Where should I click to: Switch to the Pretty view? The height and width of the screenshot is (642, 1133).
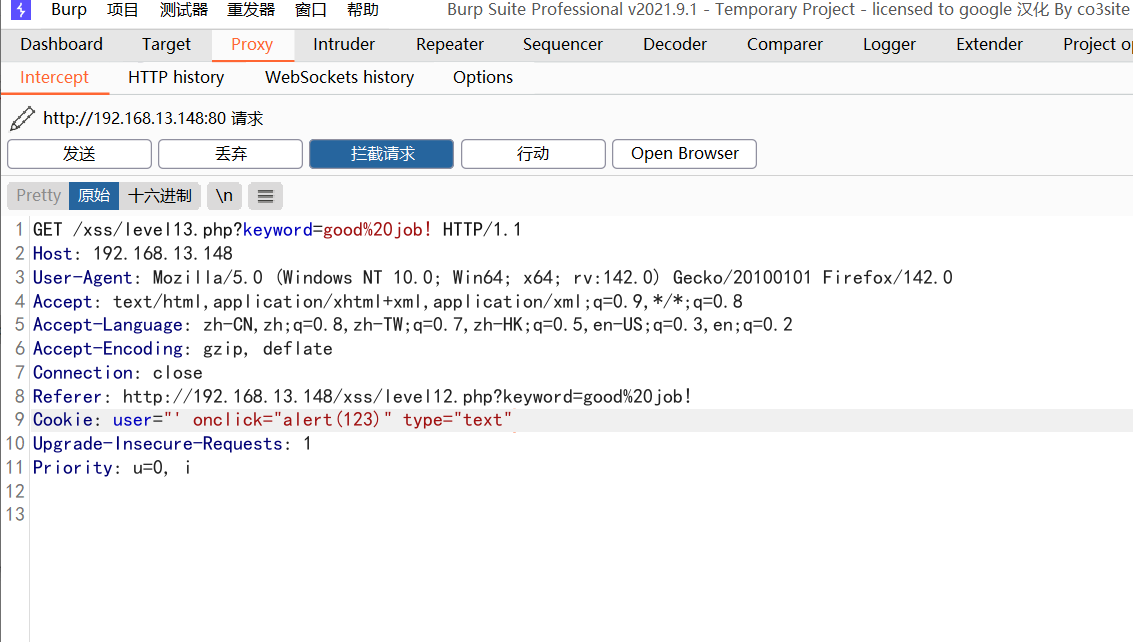(x=38, y=196)
